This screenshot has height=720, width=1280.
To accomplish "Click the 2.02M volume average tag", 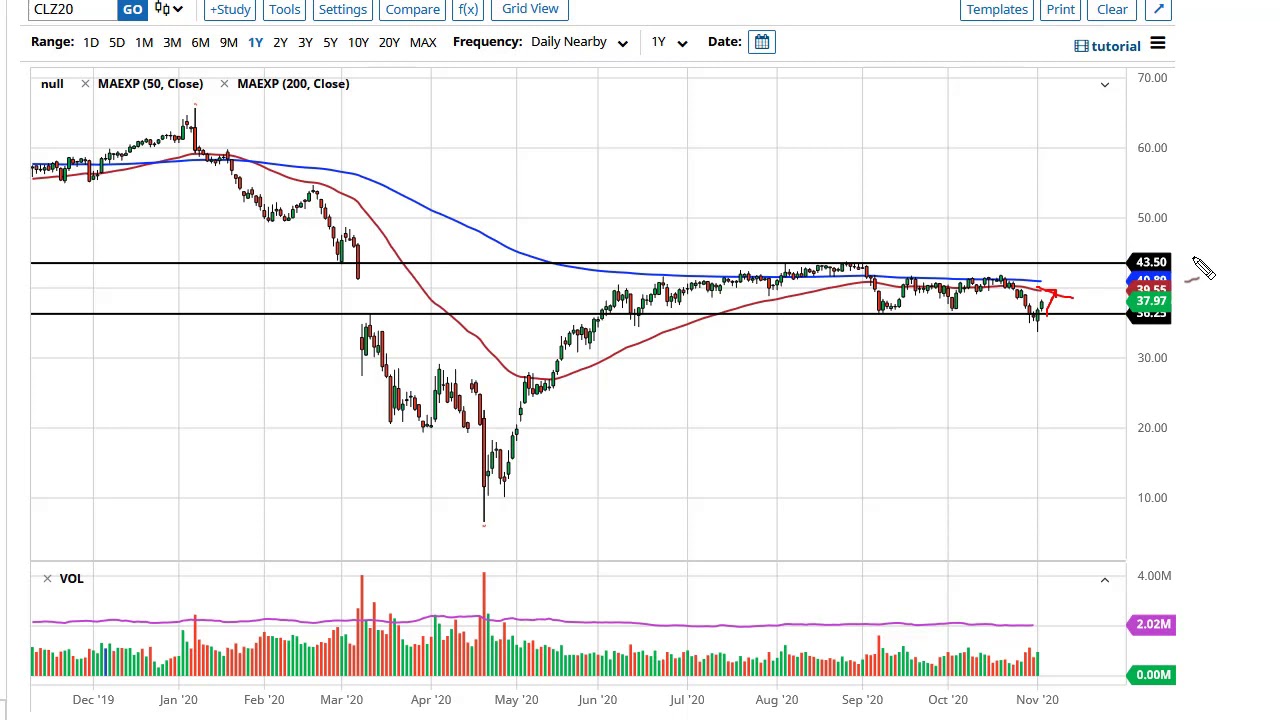I will tap(1153, 624).
